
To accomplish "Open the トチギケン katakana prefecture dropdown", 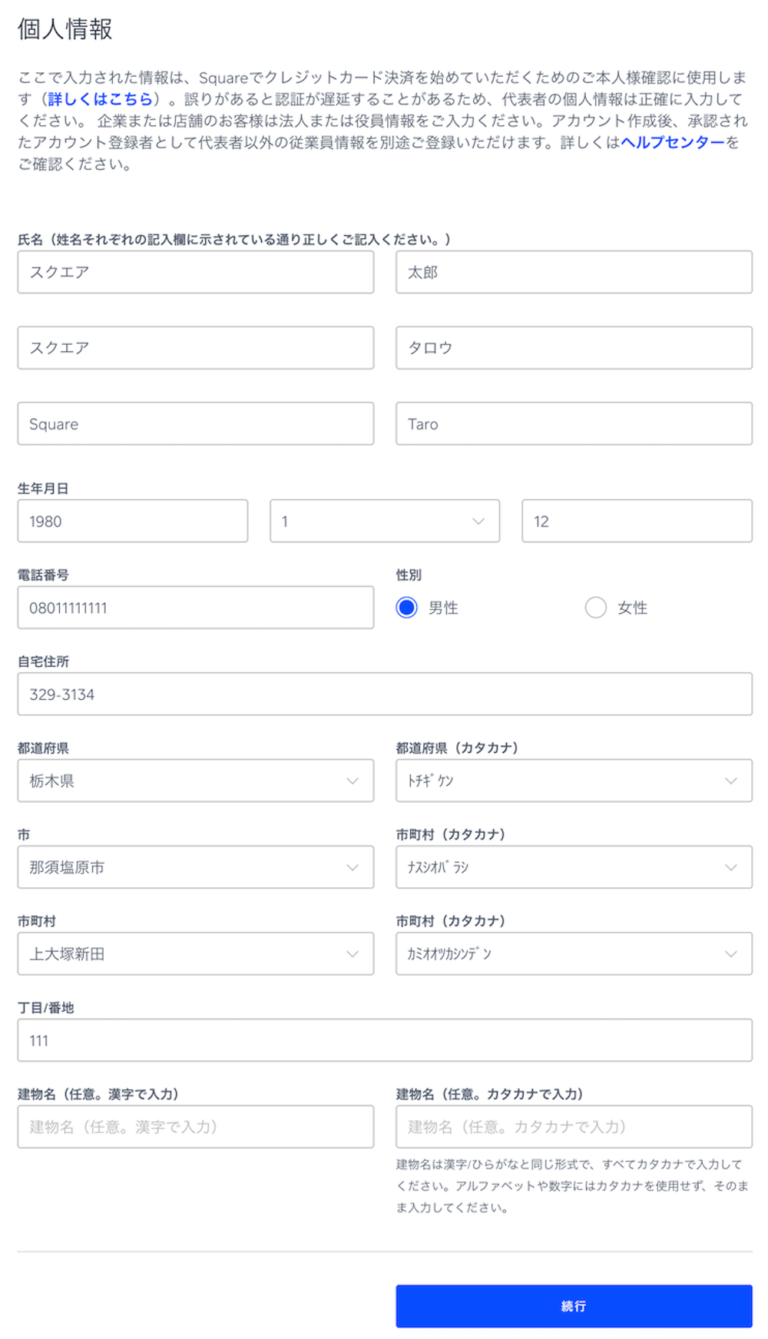I will click(573, 781).
